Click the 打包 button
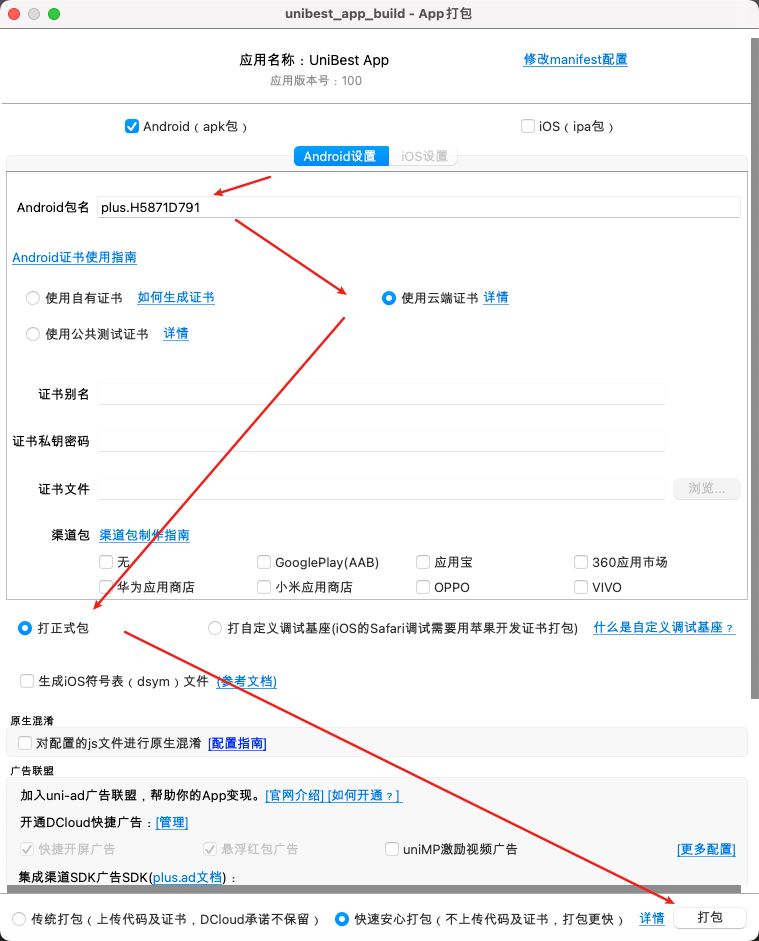 (x=710, y=918)
